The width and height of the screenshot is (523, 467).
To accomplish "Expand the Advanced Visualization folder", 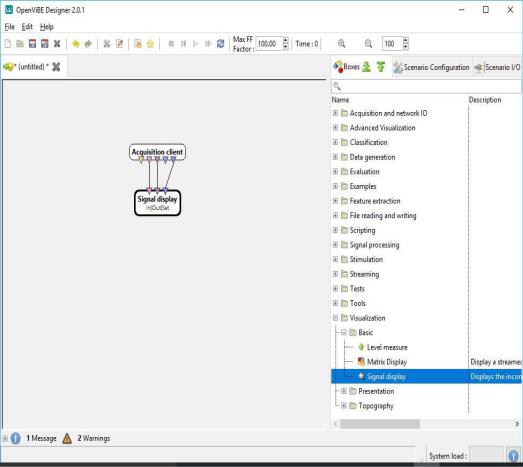I will pyautogui.click(x=335, y=128).
